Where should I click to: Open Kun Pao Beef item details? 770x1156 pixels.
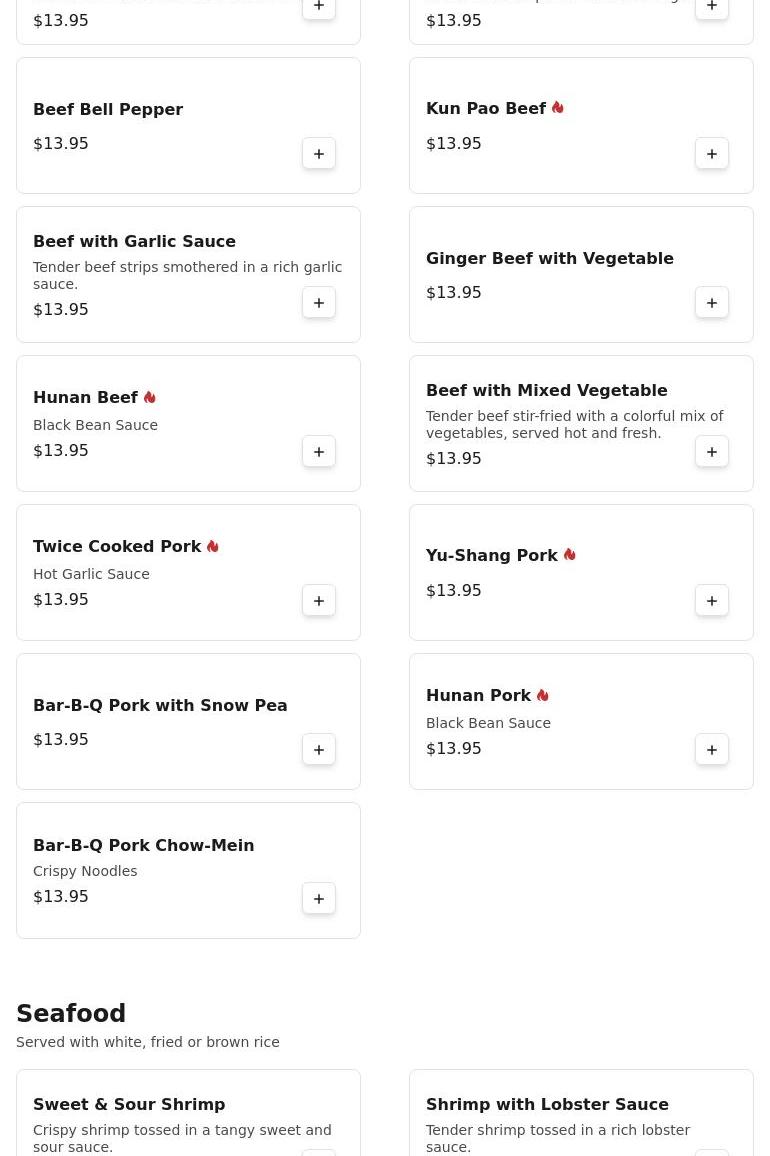point(486,108)
